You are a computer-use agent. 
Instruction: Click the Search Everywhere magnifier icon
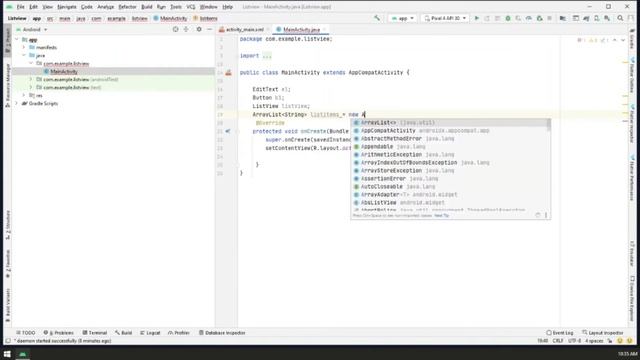coord(620,18)
